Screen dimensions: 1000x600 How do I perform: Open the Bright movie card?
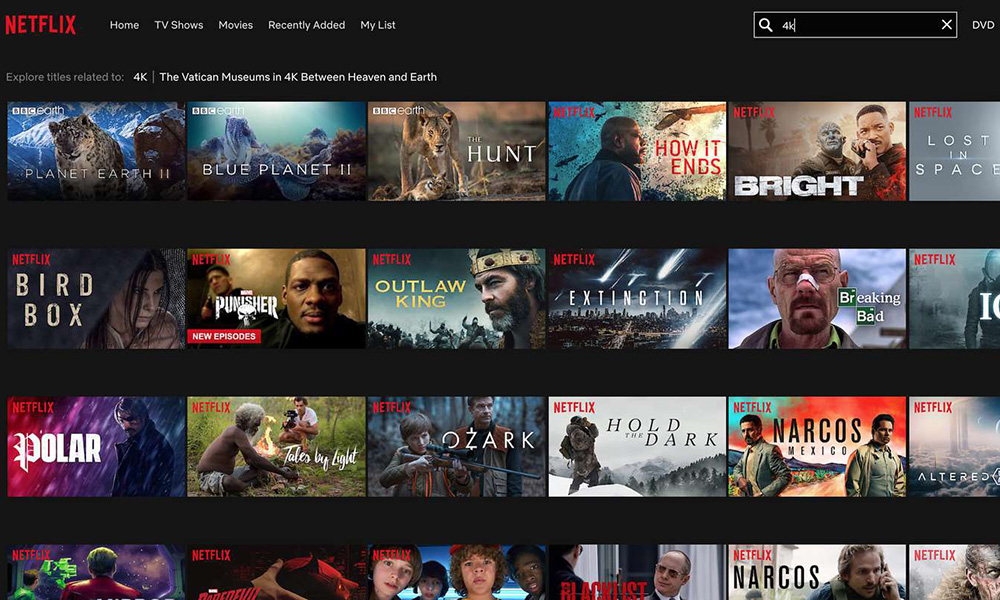[x=817, y=151]
